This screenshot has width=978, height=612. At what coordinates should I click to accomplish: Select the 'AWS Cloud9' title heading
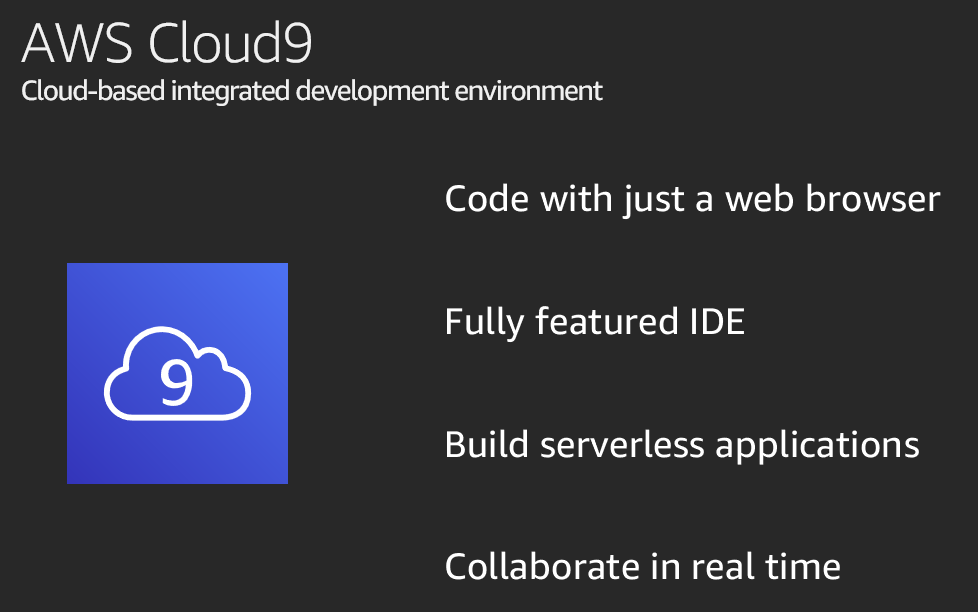167,43
